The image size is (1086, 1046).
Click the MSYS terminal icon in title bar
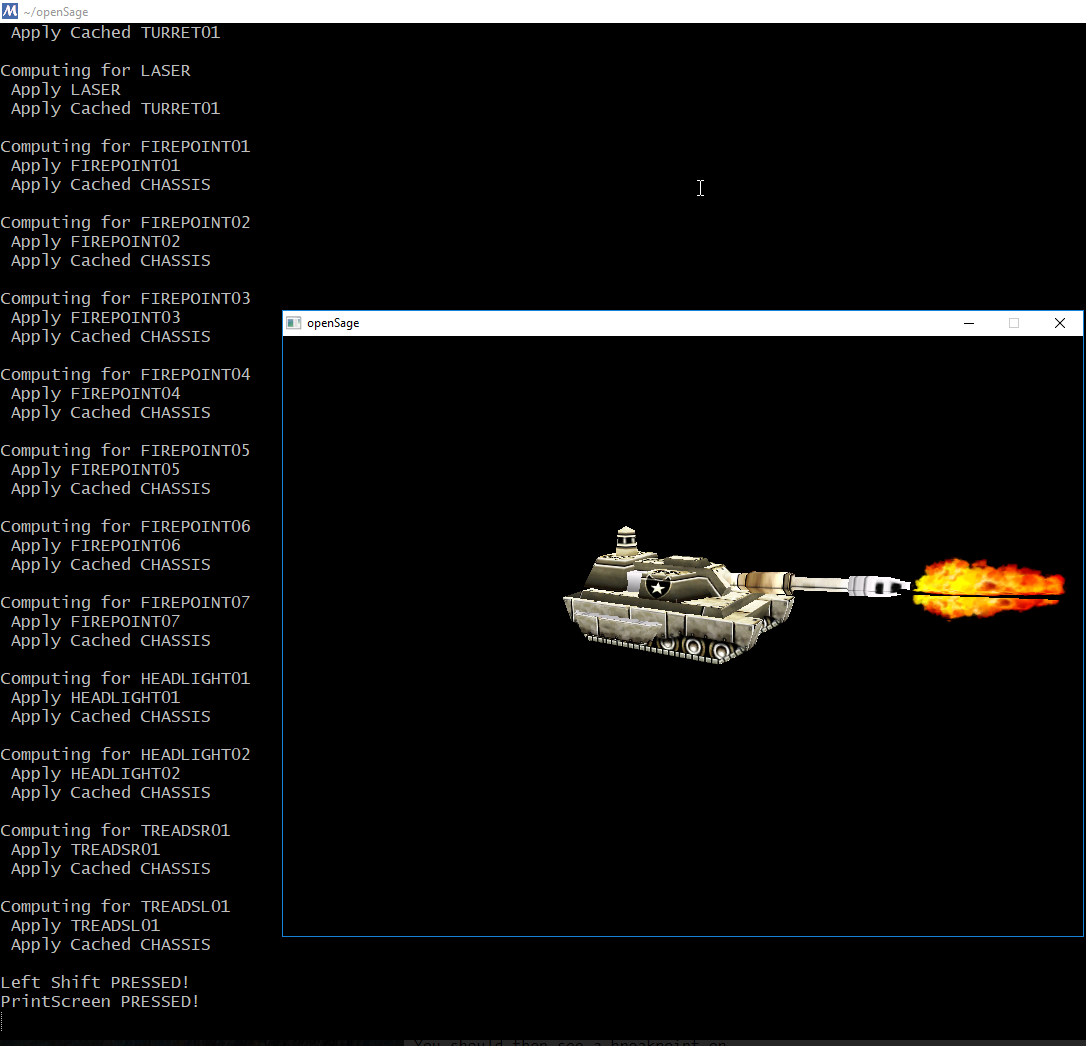[10, 11]
